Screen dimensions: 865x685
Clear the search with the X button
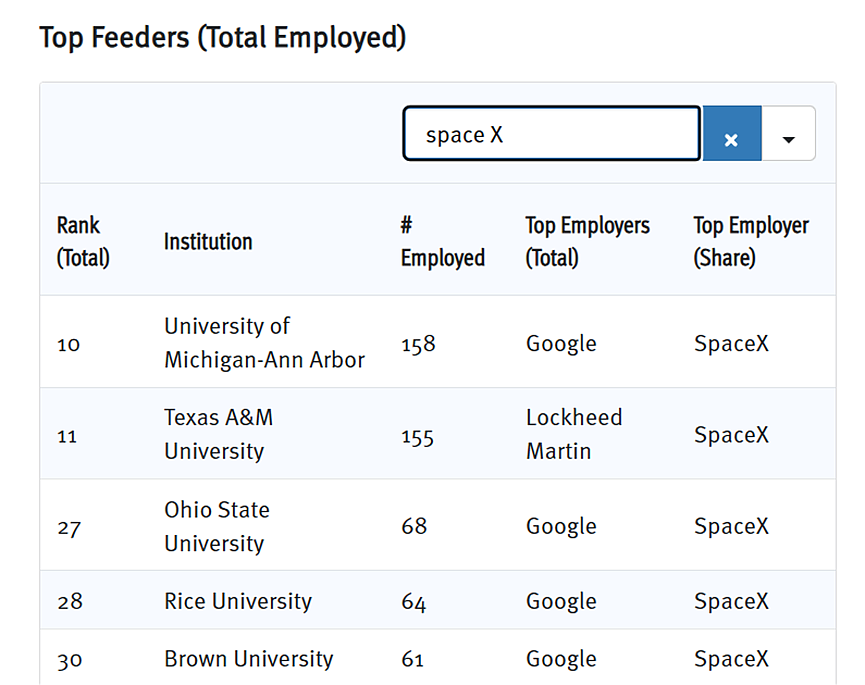coord(731,133)
